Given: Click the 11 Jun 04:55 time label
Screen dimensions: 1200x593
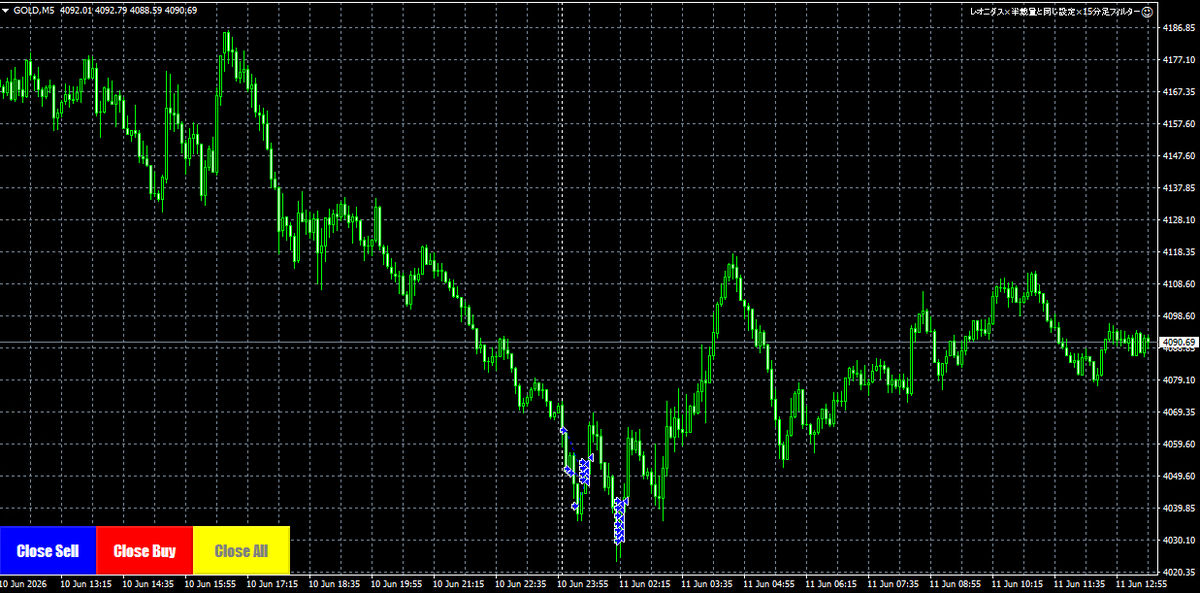Looking at the screenshot, I should click(x=768, y=584).
